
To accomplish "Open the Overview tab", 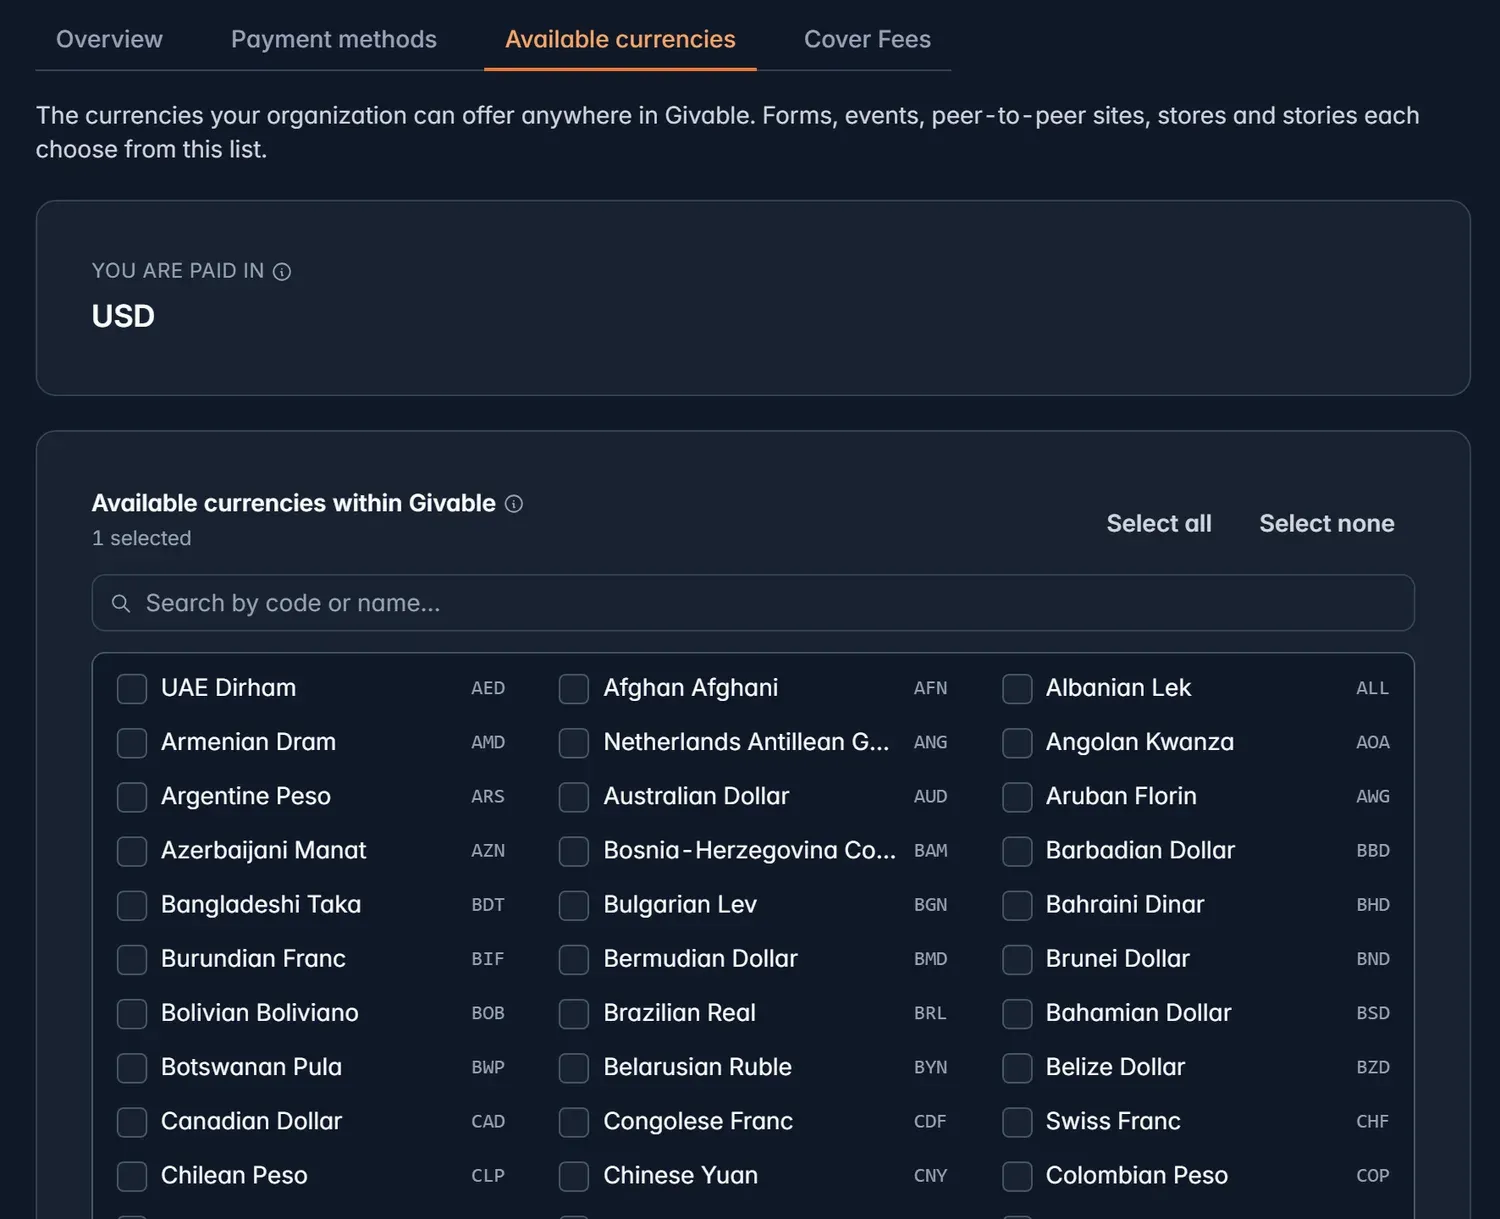I will (x=109, y=39).
